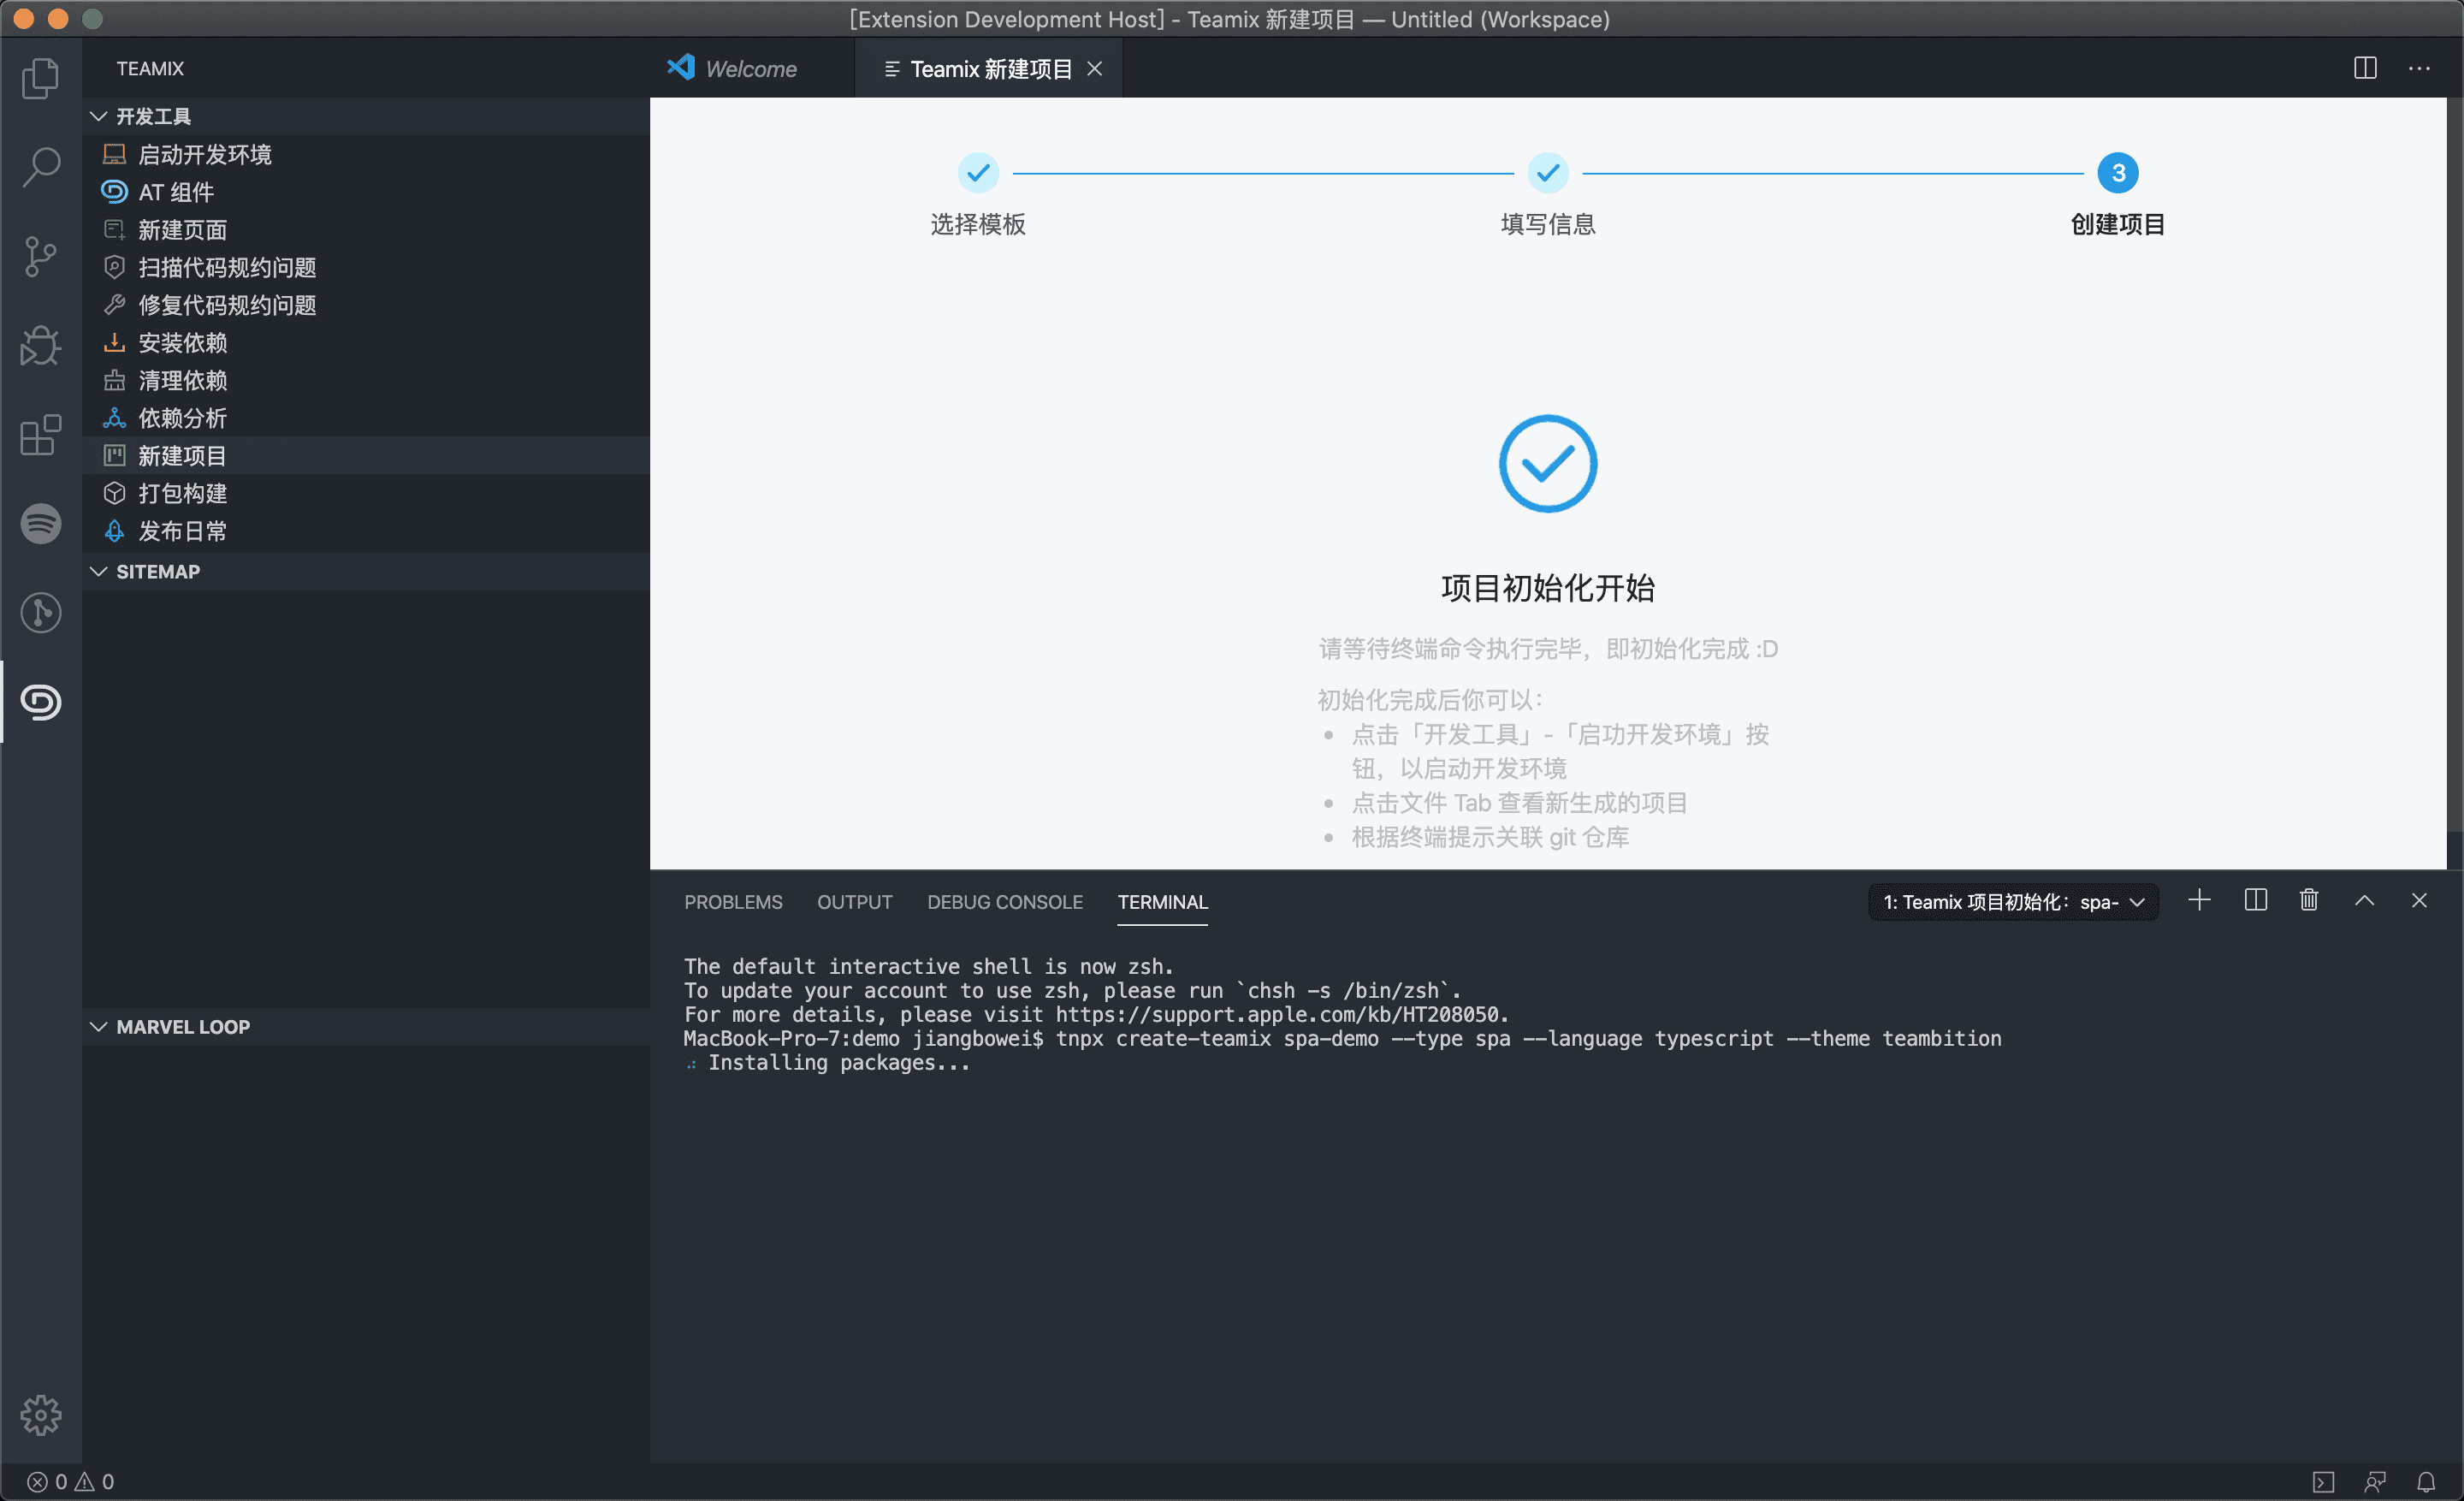
Task: Click step 3 创建项目 indicator
Action: 2118,173
